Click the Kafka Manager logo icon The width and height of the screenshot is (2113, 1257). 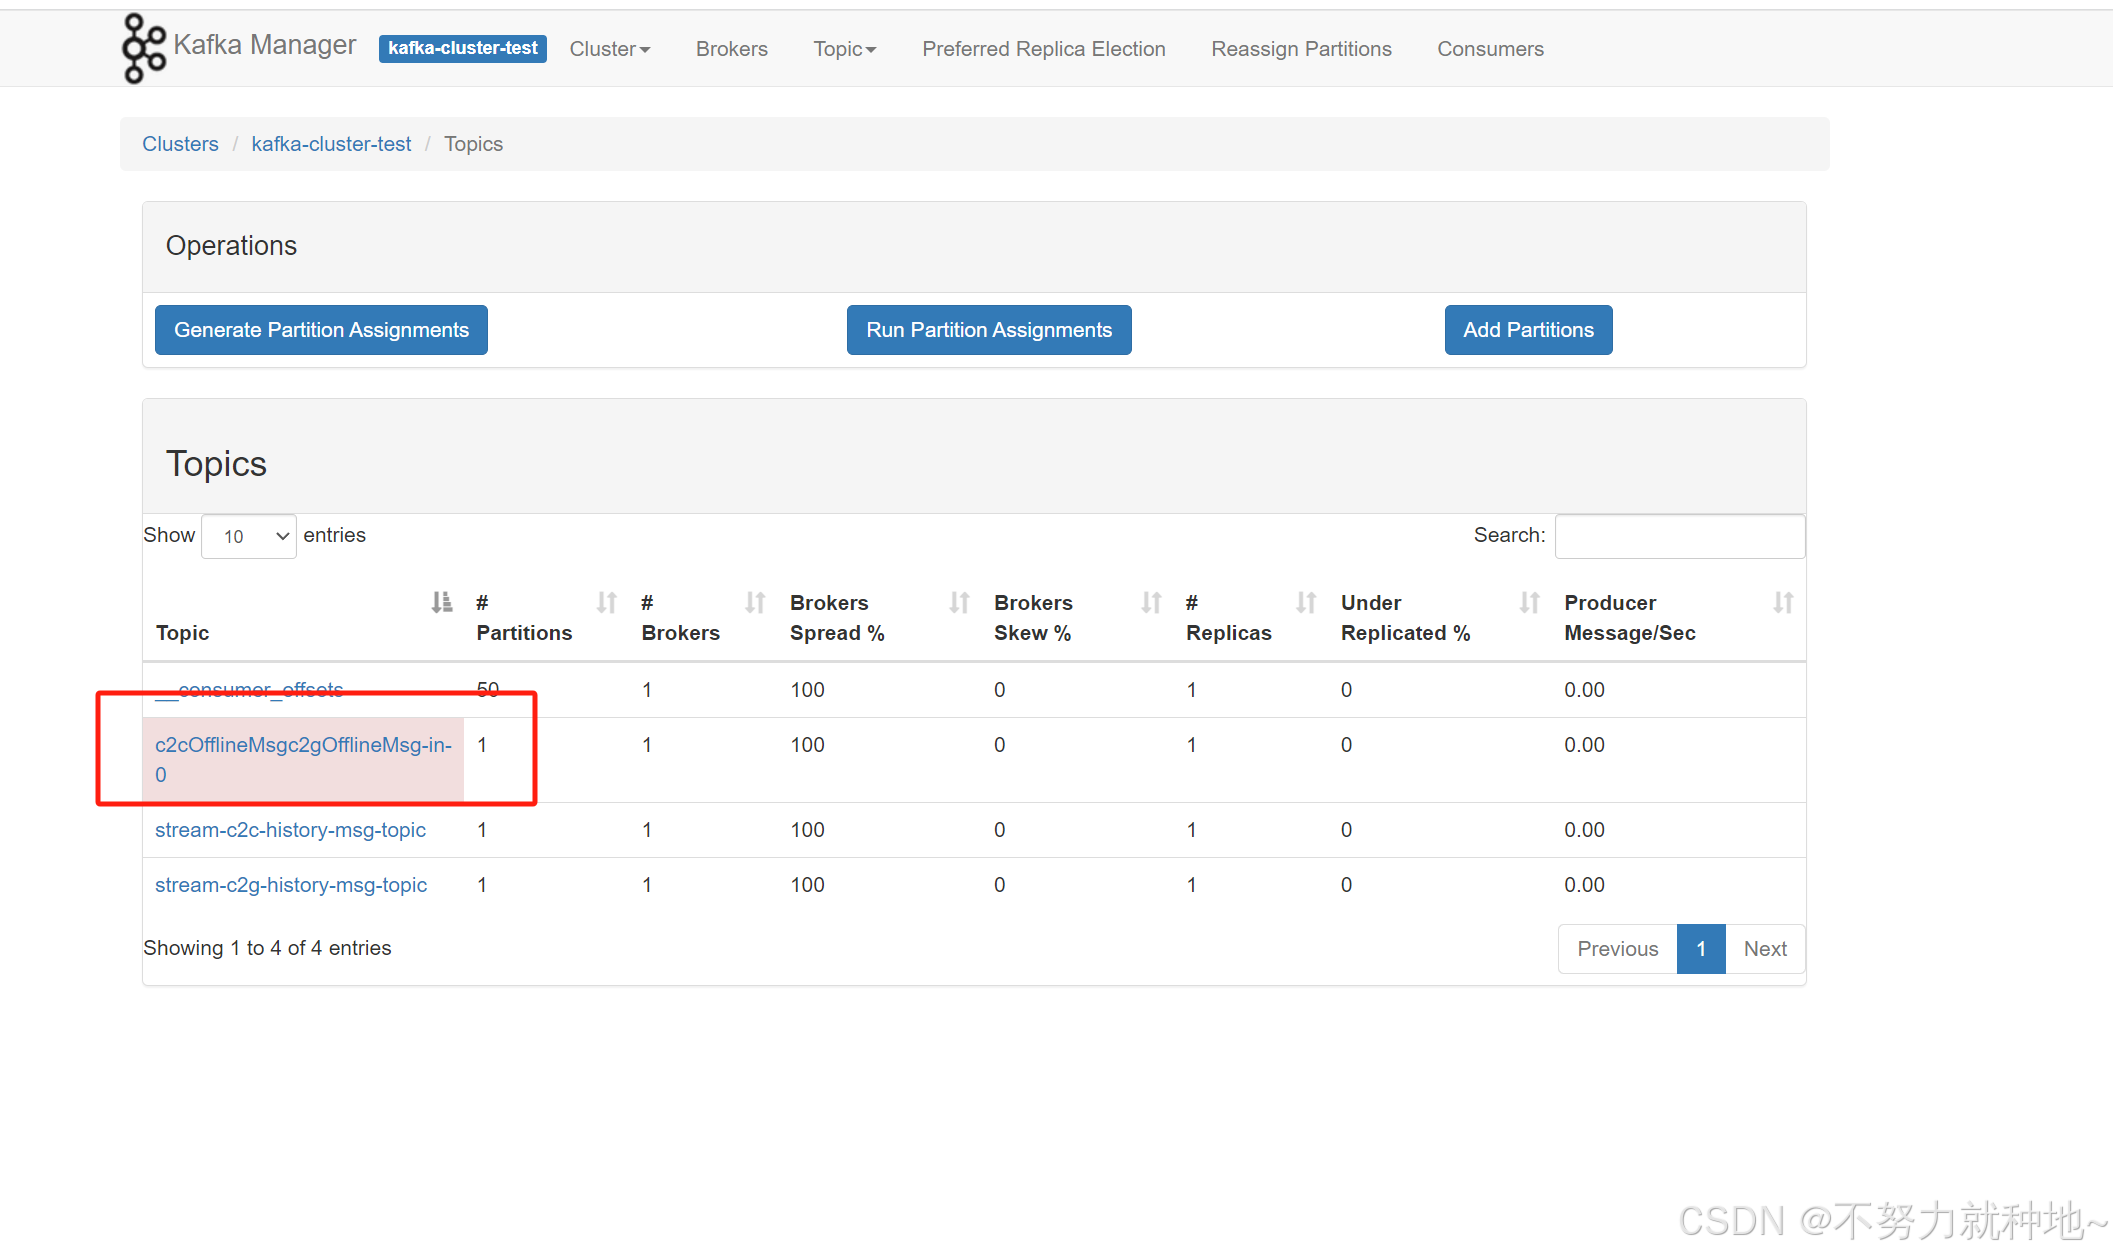(143, 48)
